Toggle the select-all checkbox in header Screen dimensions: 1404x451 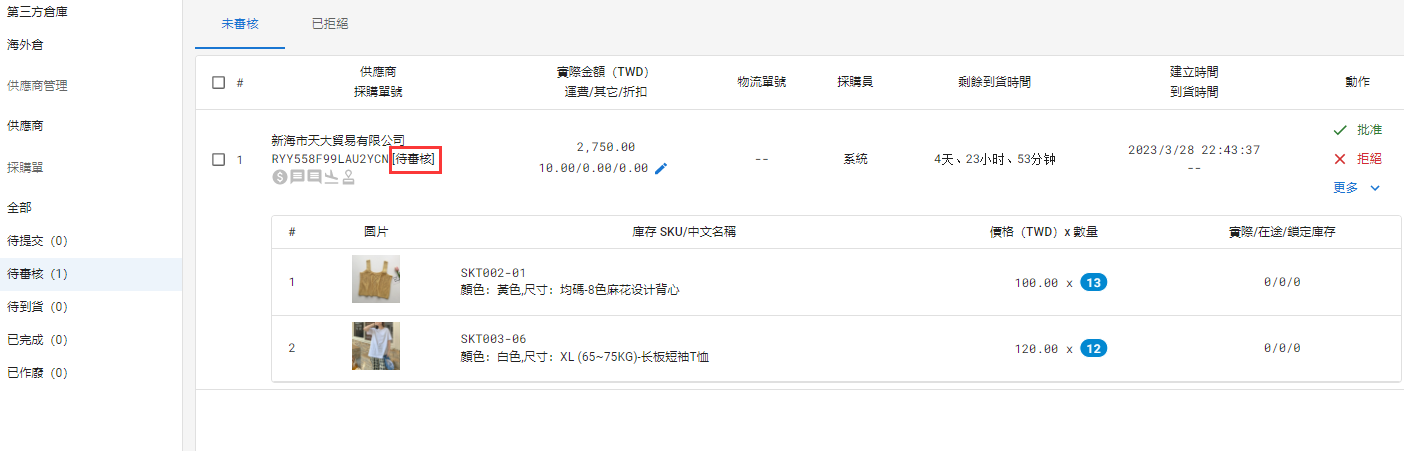click(219, 83)
